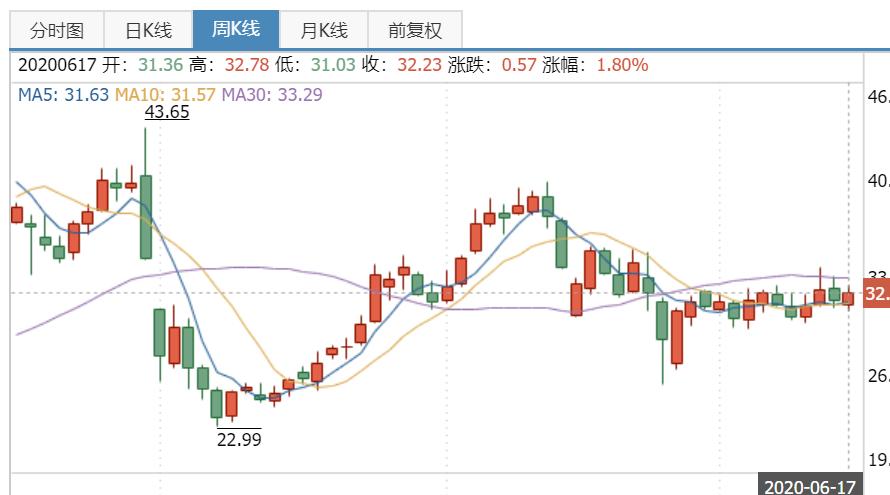This screenshot has height=495, width=890.
Task: Click the tall green candle below 43.65
Action: (146, 216)
